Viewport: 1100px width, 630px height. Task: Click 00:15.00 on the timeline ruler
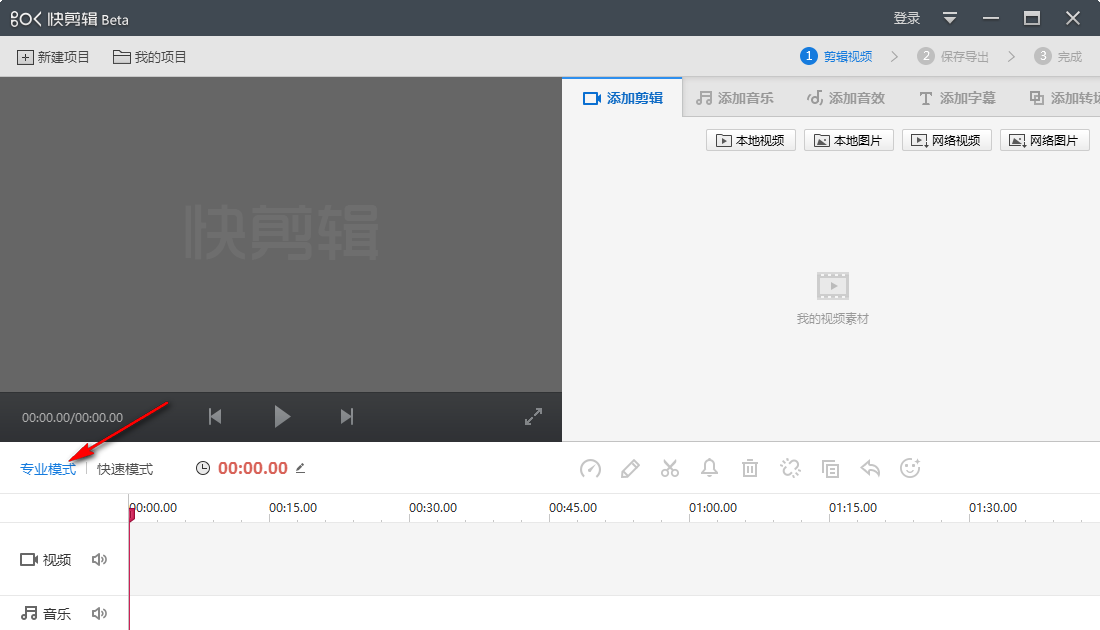click(293, 507)
